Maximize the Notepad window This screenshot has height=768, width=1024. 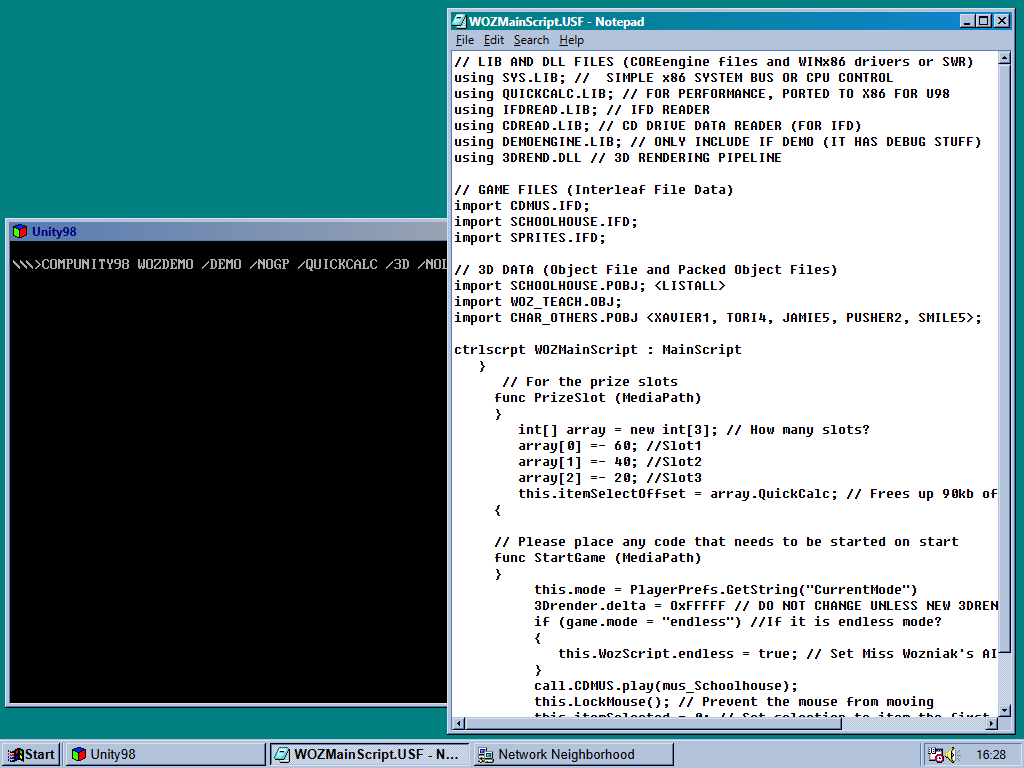point(984,22)
